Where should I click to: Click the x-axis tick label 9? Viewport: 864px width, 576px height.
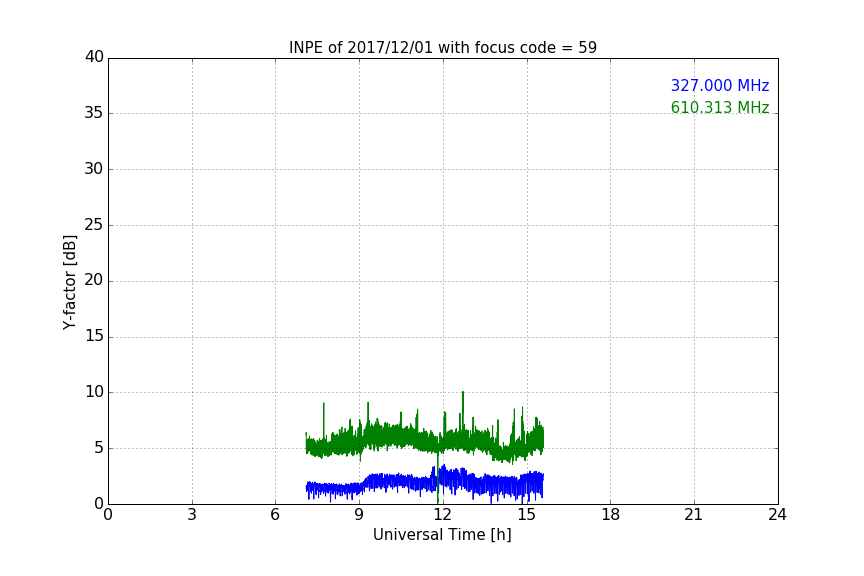(x=359, y=515)
